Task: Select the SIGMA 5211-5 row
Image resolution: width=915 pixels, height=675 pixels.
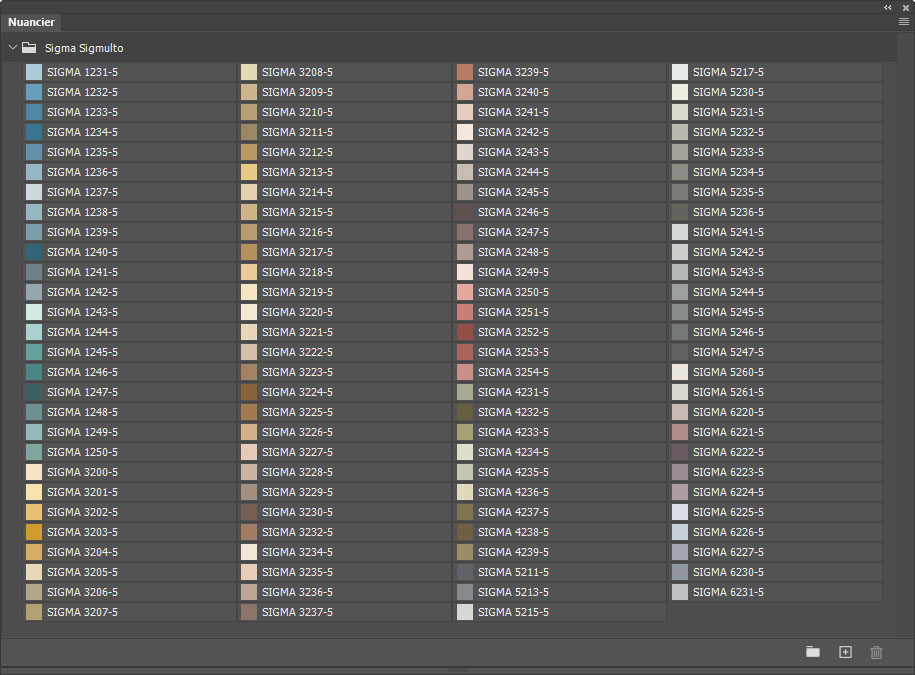Action: tap(560, 572)
